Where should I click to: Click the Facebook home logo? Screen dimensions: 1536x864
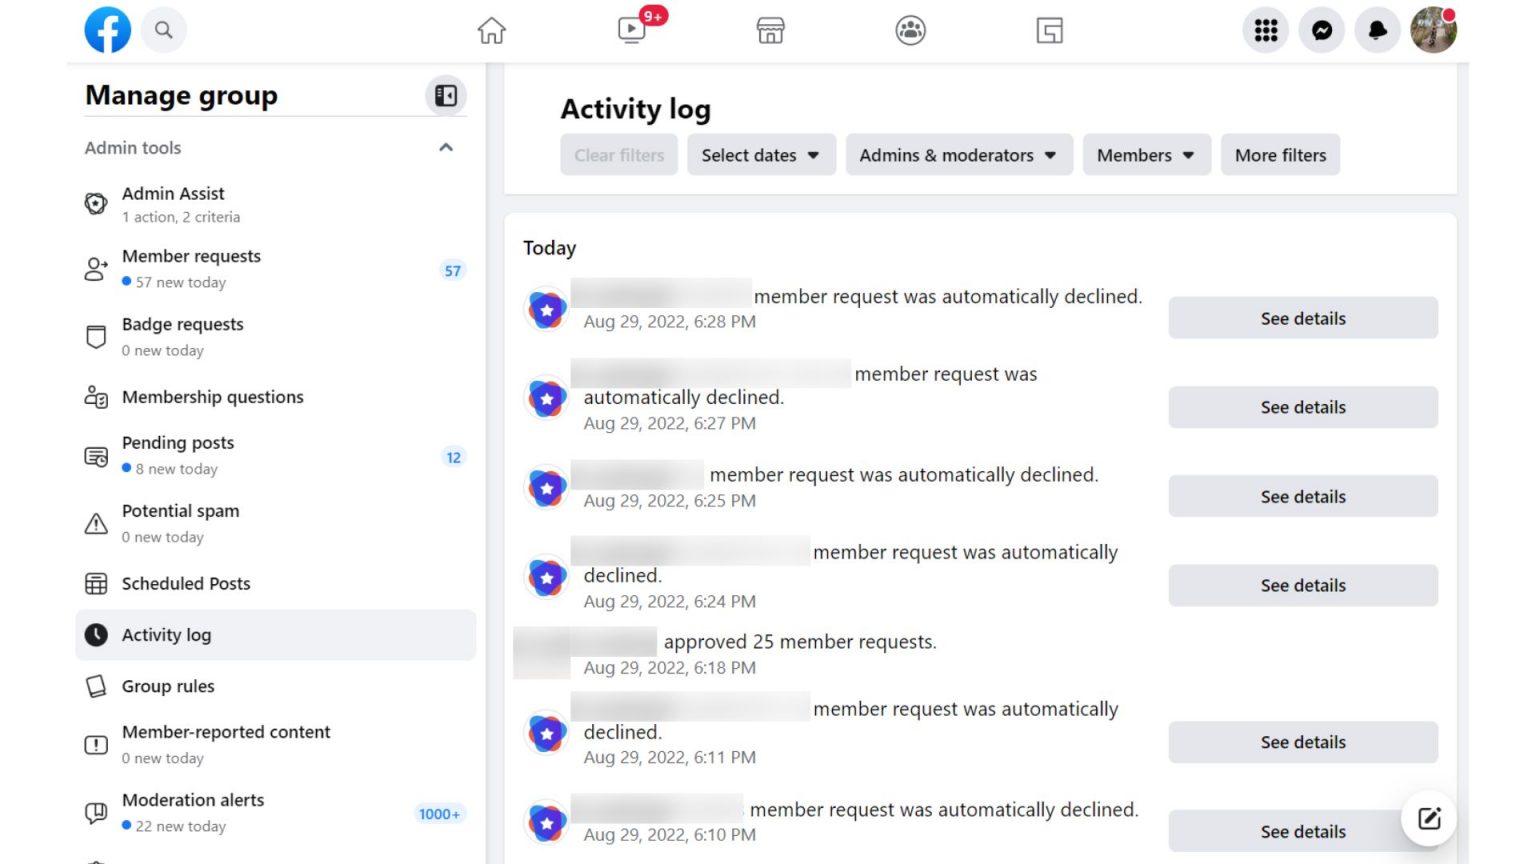point(107,30)
